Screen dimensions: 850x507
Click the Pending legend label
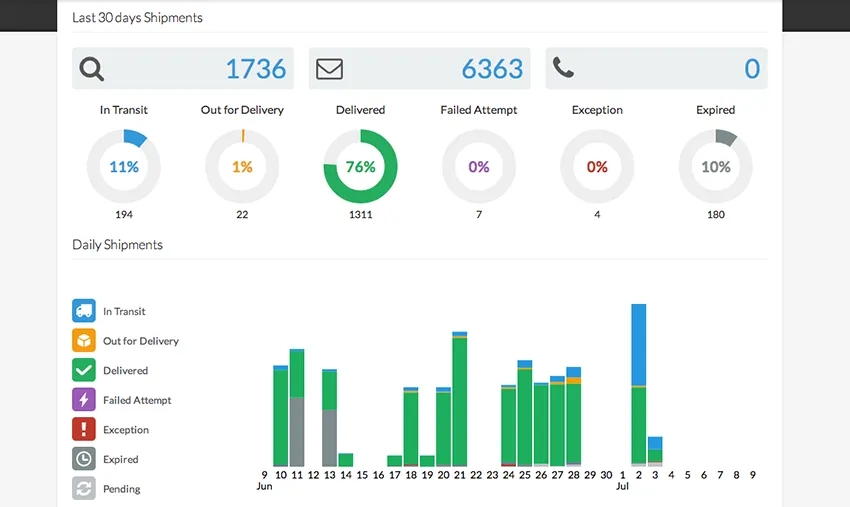[x=121, y=489]
